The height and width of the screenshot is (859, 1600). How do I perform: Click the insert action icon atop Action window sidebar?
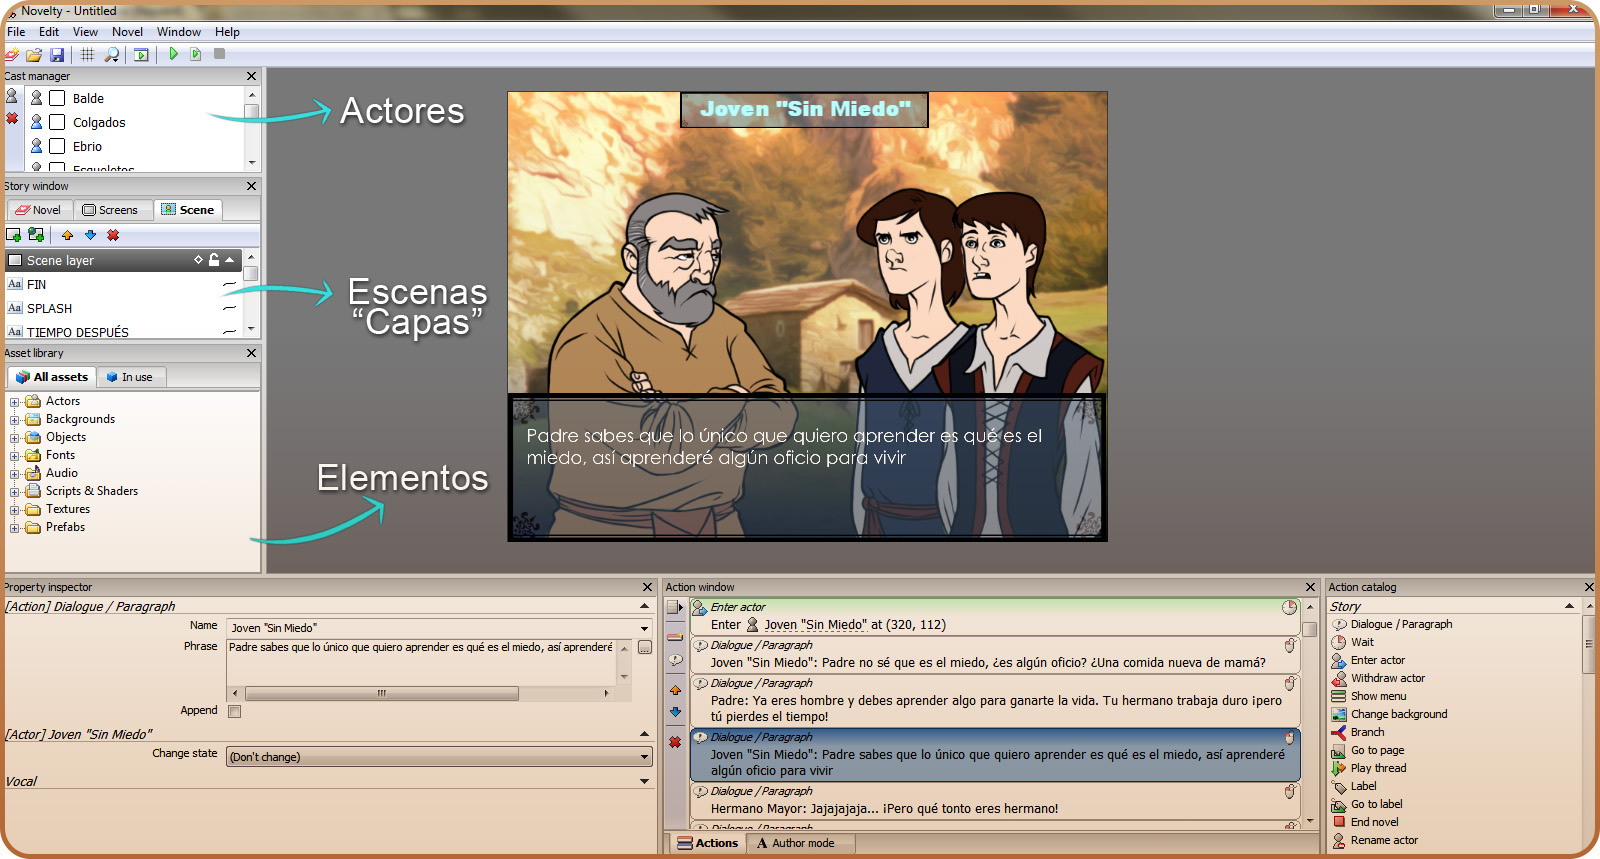coord(675,607)
